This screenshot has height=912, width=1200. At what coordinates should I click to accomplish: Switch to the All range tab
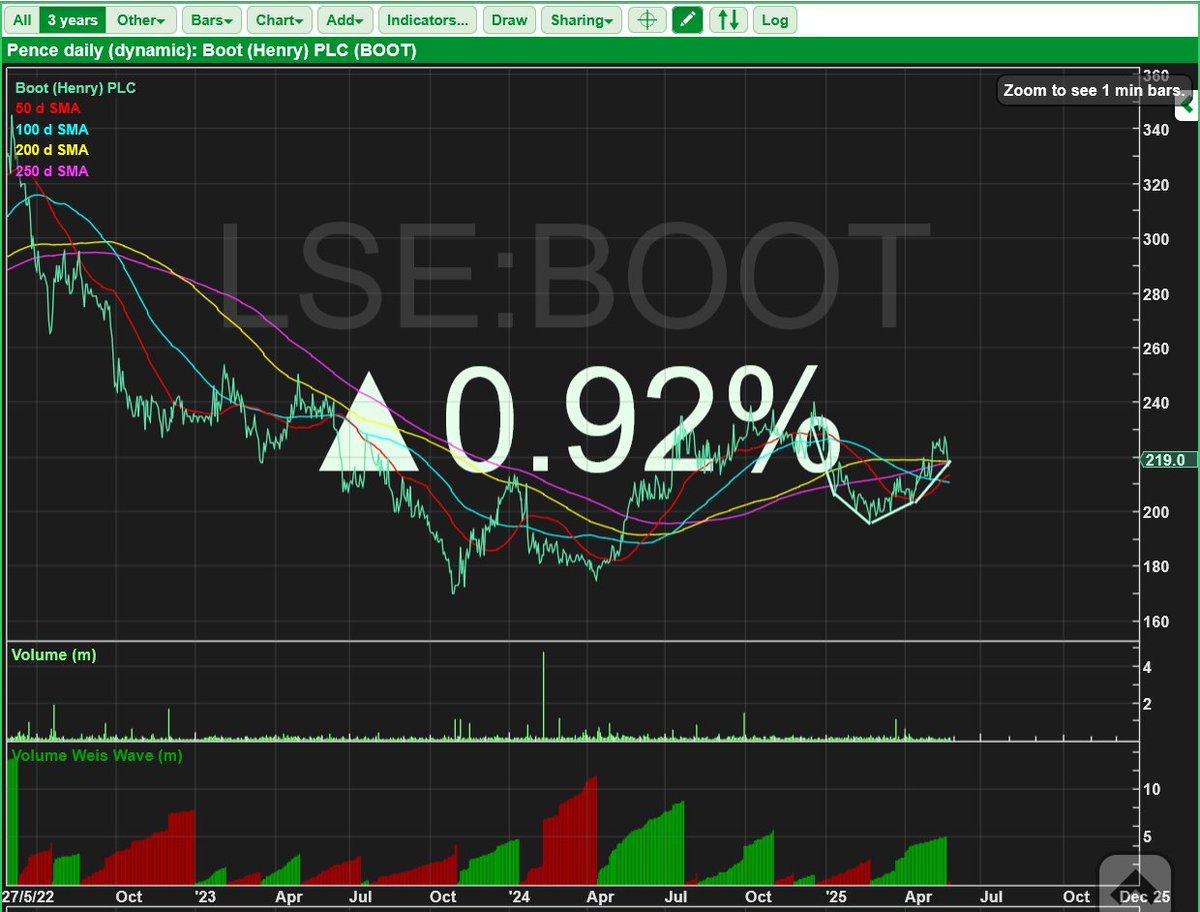tap(21, 19)
